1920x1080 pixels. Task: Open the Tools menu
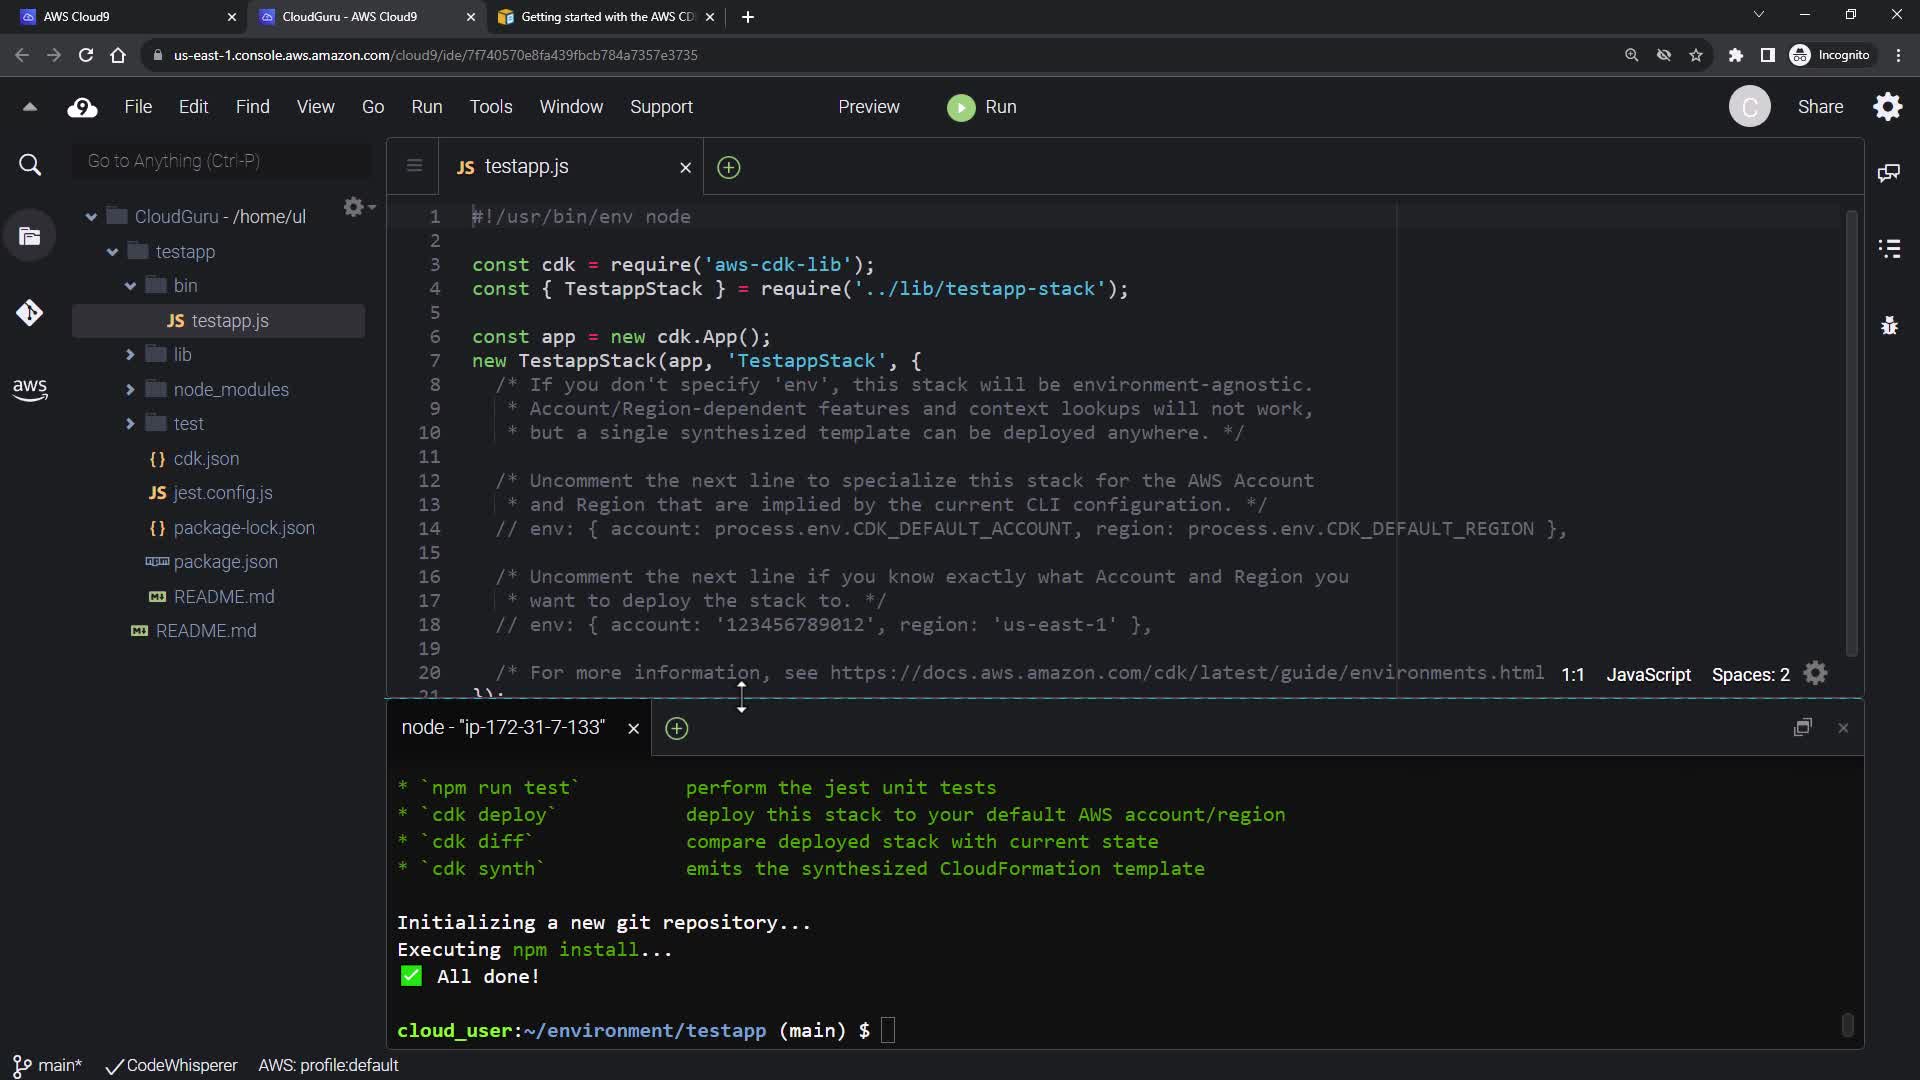(490, 107)
